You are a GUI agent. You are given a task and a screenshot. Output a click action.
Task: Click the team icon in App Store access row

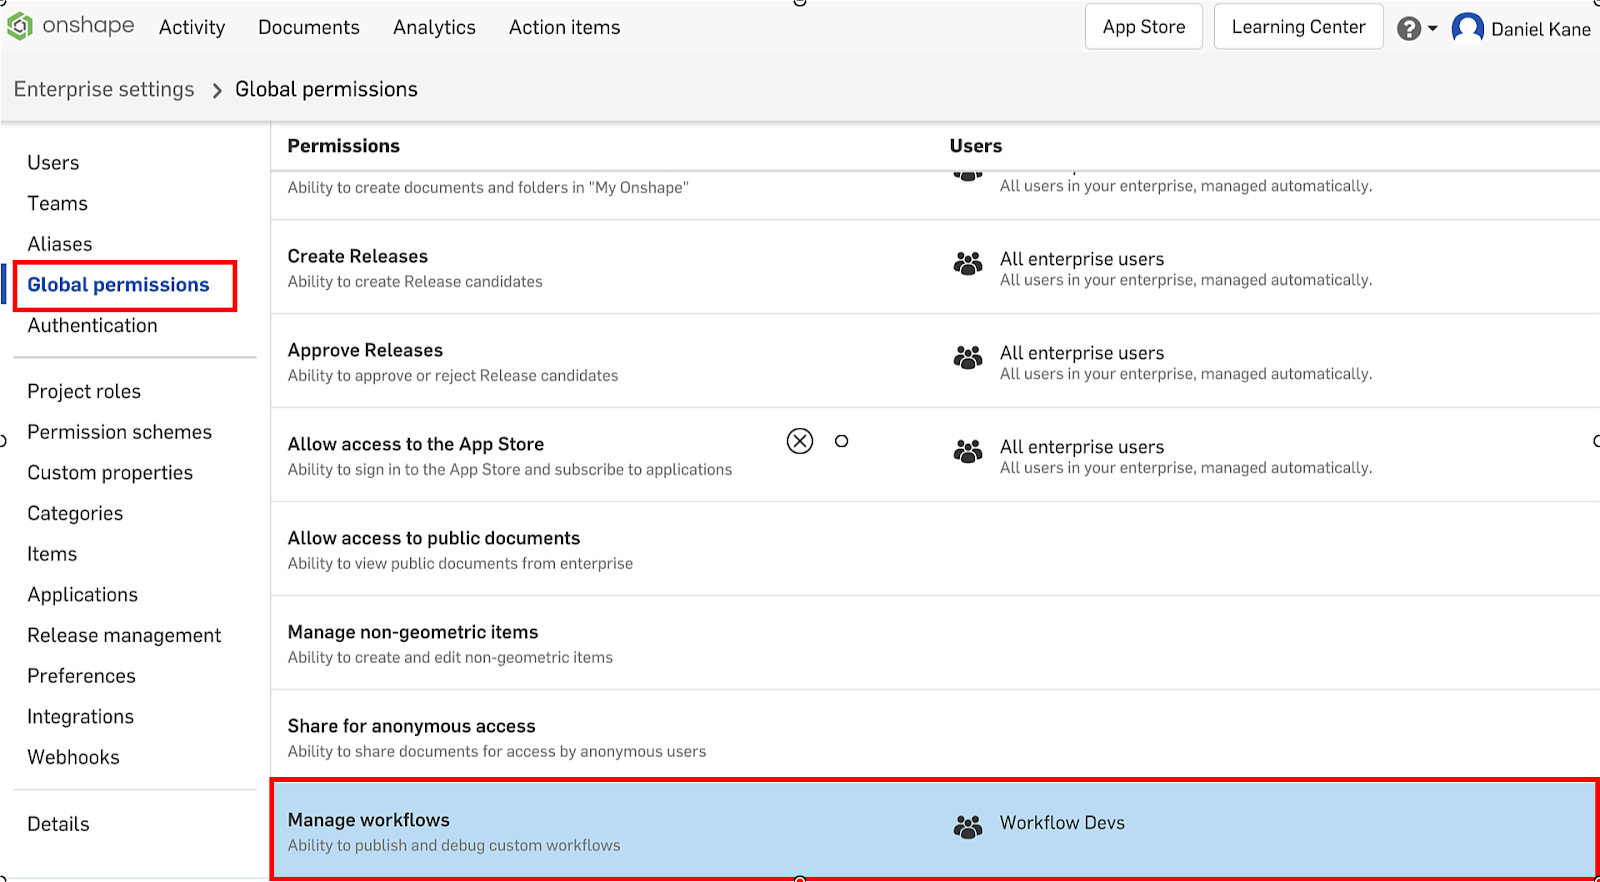(967, 452)
